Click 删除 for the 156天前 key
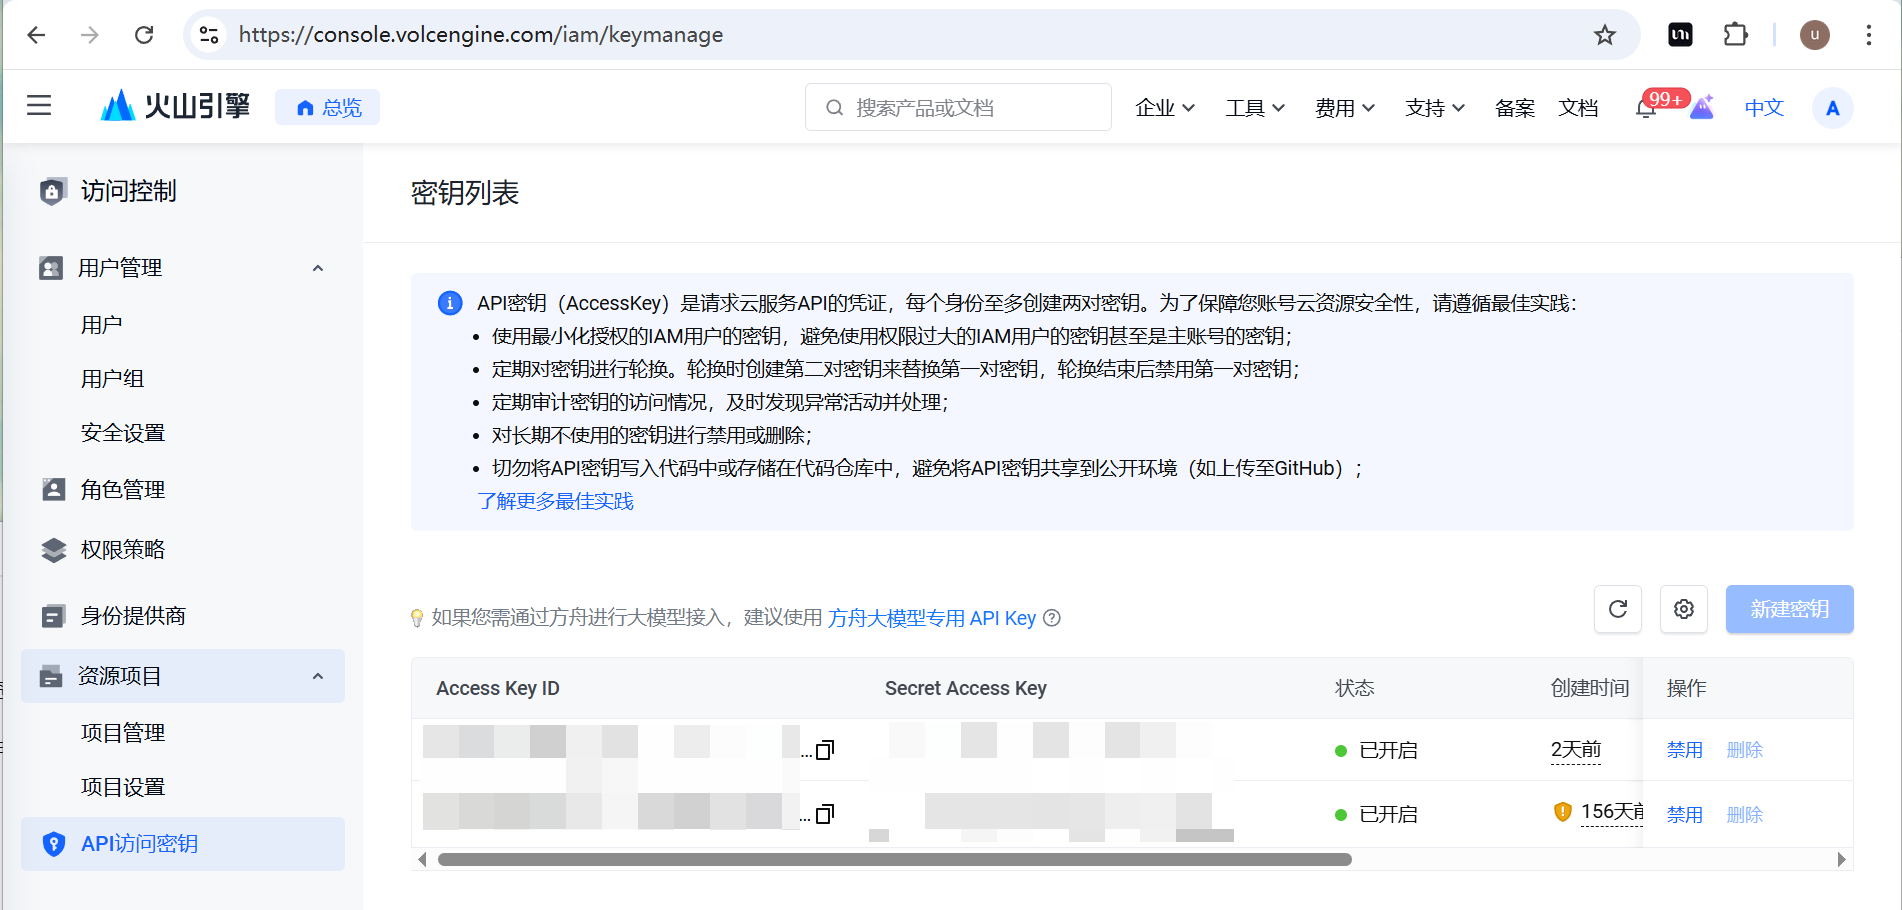The height and width of the screenshot is (910, 1902). (x=1745, y=815)
